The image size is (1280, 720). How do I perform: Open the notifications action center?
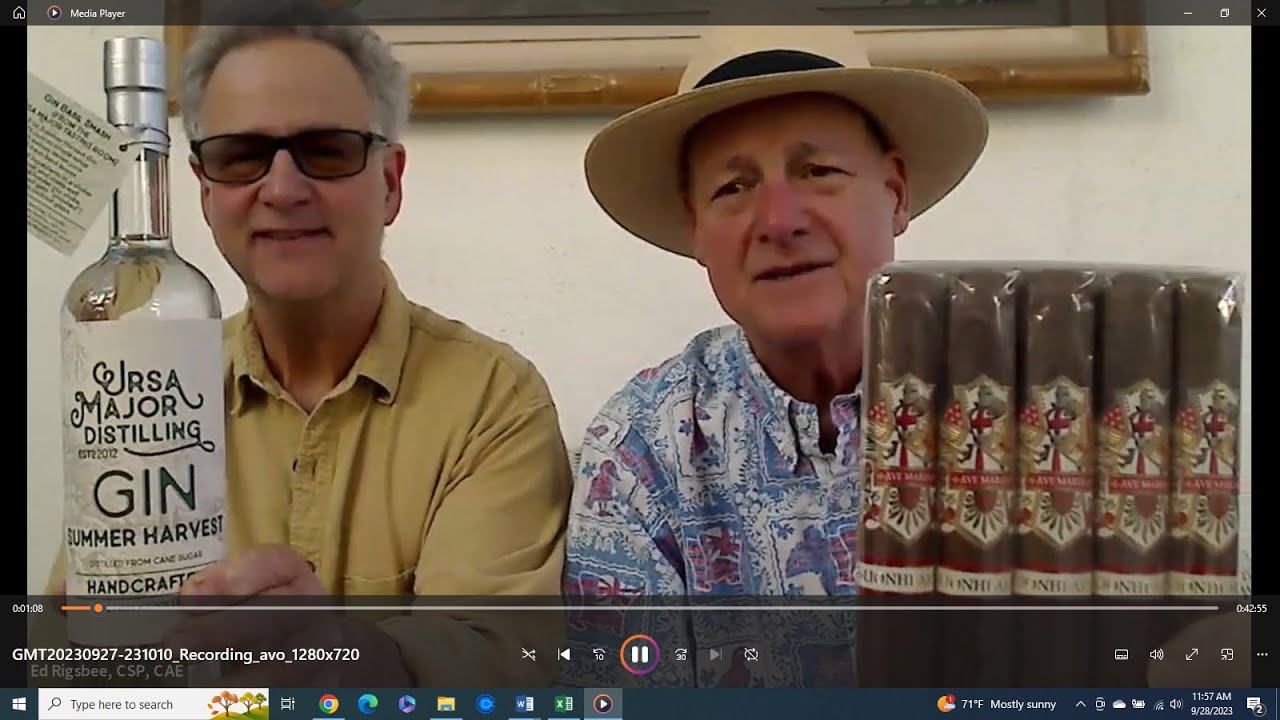point(1255,704)
